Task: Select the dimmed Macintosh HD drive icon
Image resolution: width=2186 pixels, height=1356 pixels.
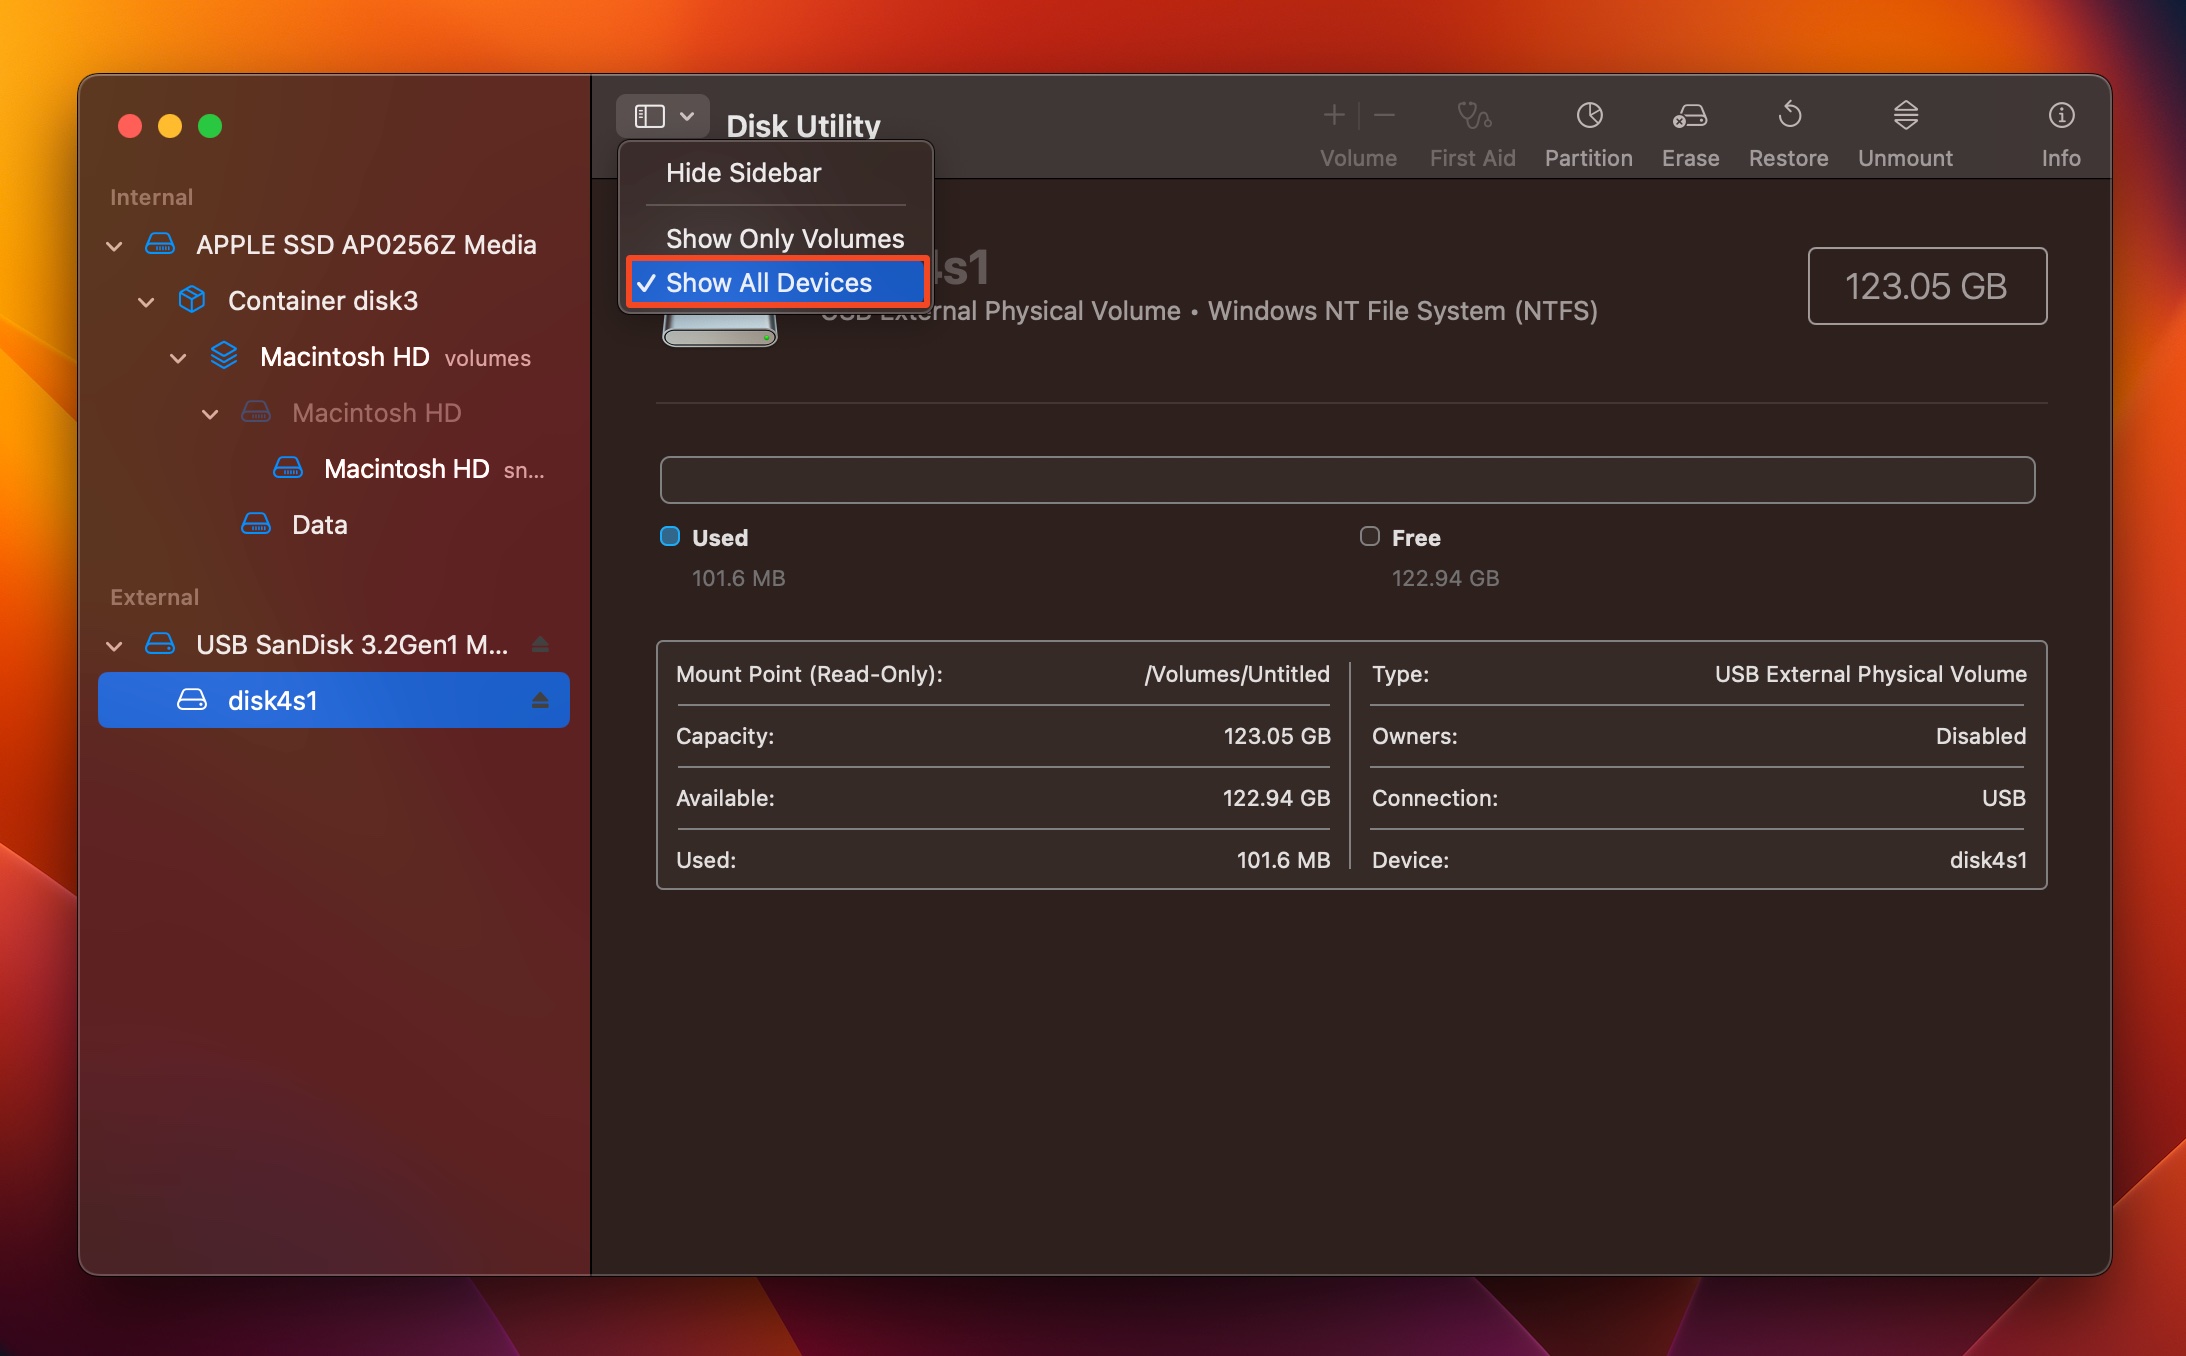Action: click(256, 412)
